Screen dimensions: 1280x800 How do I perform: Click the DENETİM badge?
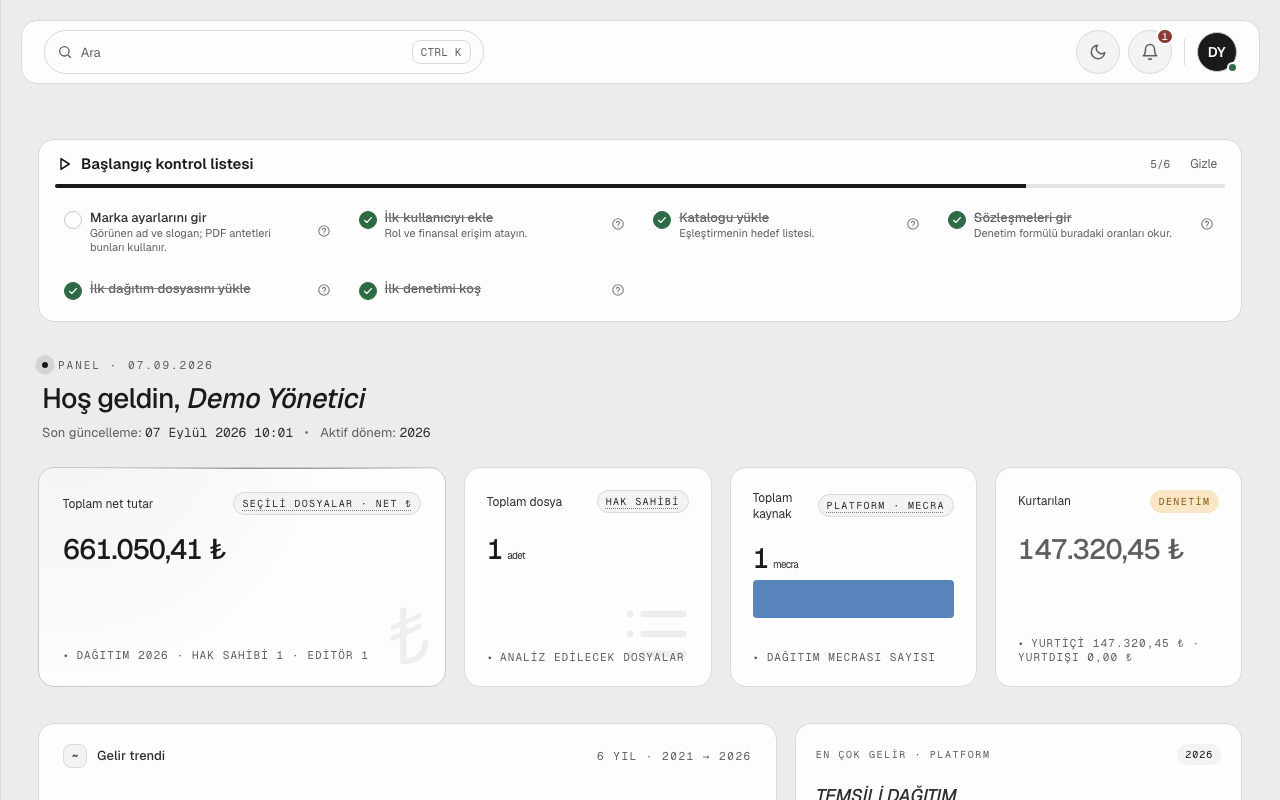1184,502
